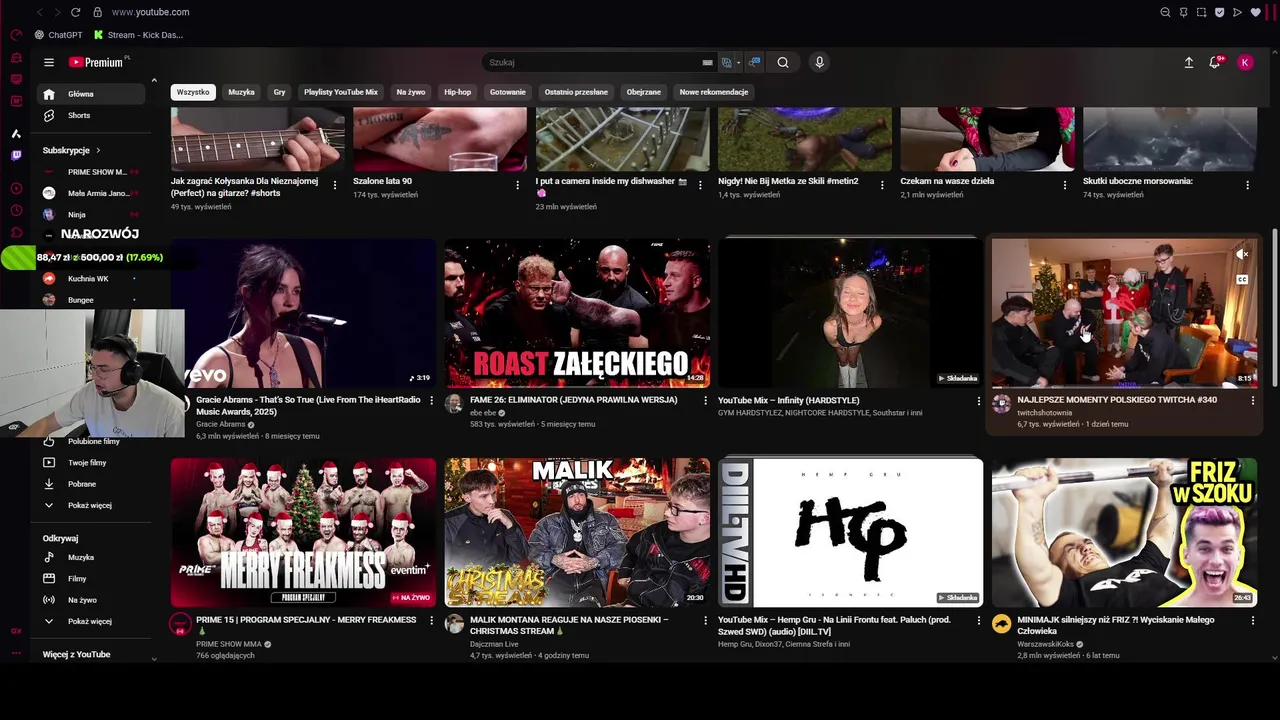This screenshot has height=720, width=1280.
Task: Open options for Szalone lata 90 short
Action: coord(517,185)
